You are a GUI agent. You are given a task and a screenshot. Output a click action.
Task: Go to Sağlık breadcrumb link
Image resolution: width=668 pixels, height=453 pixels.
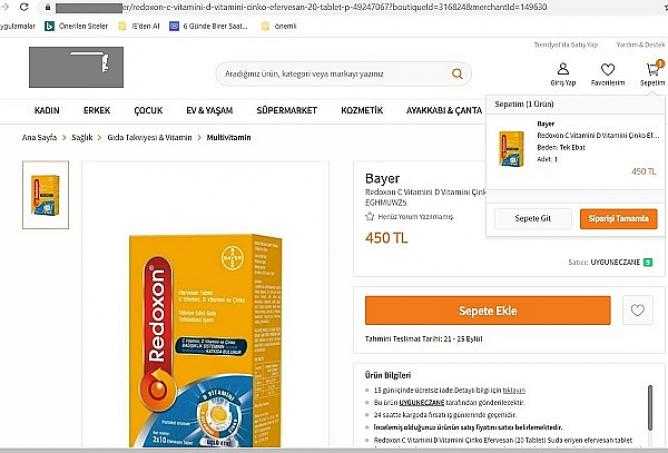82,138
